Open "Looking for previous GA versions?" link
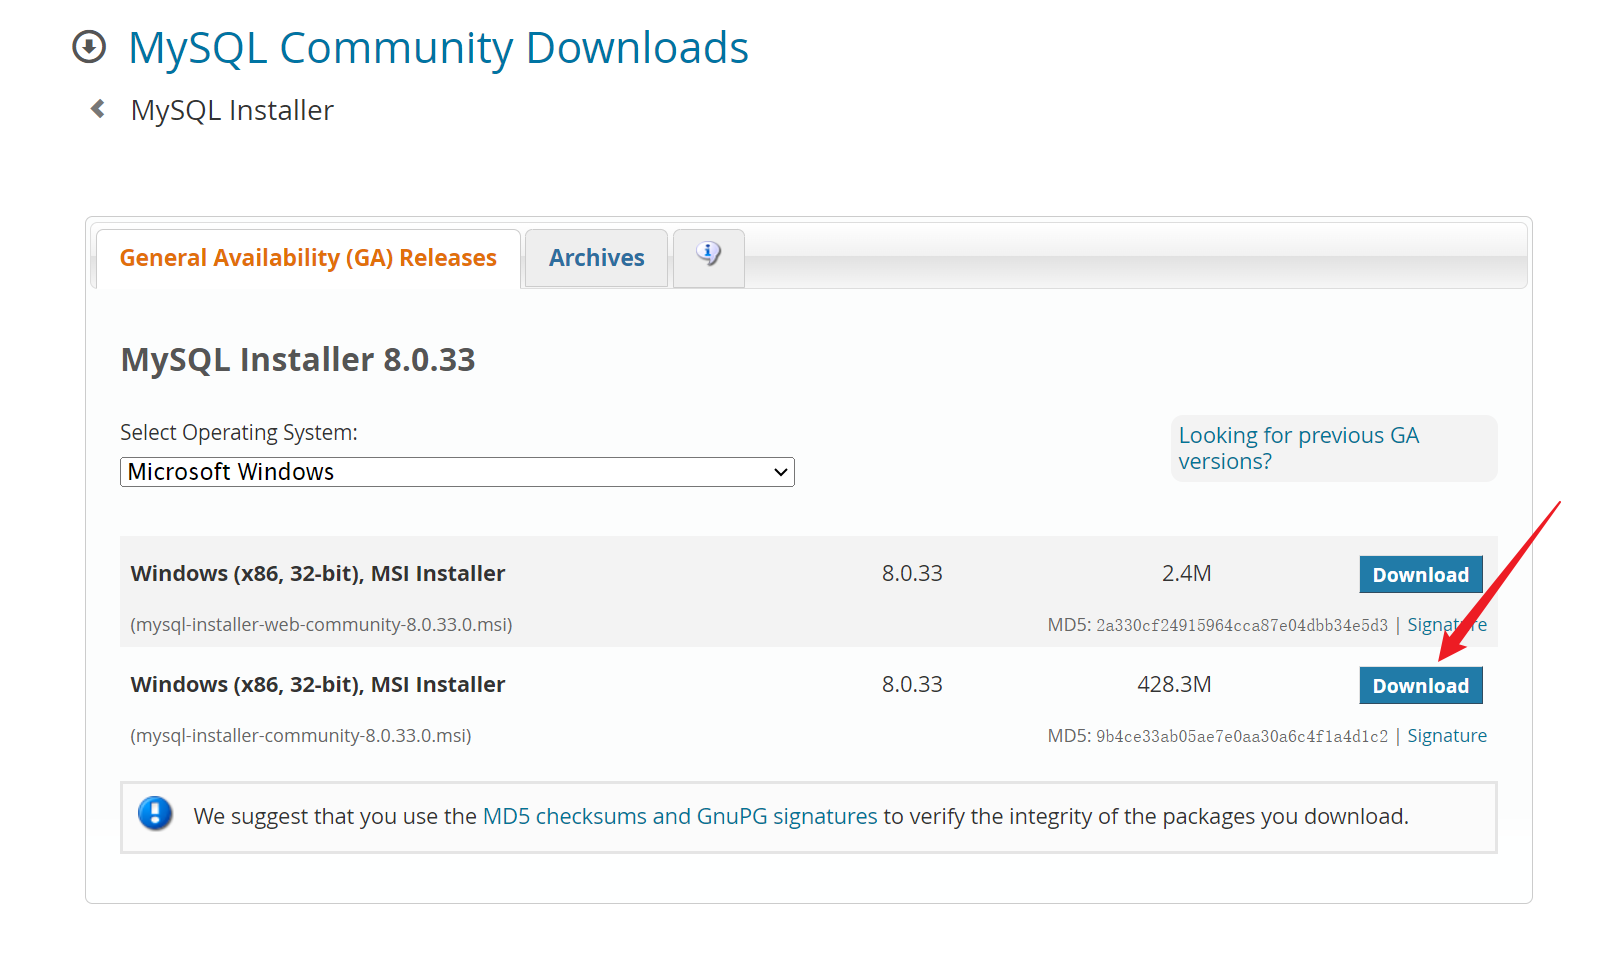 [x=1297, y=448]
